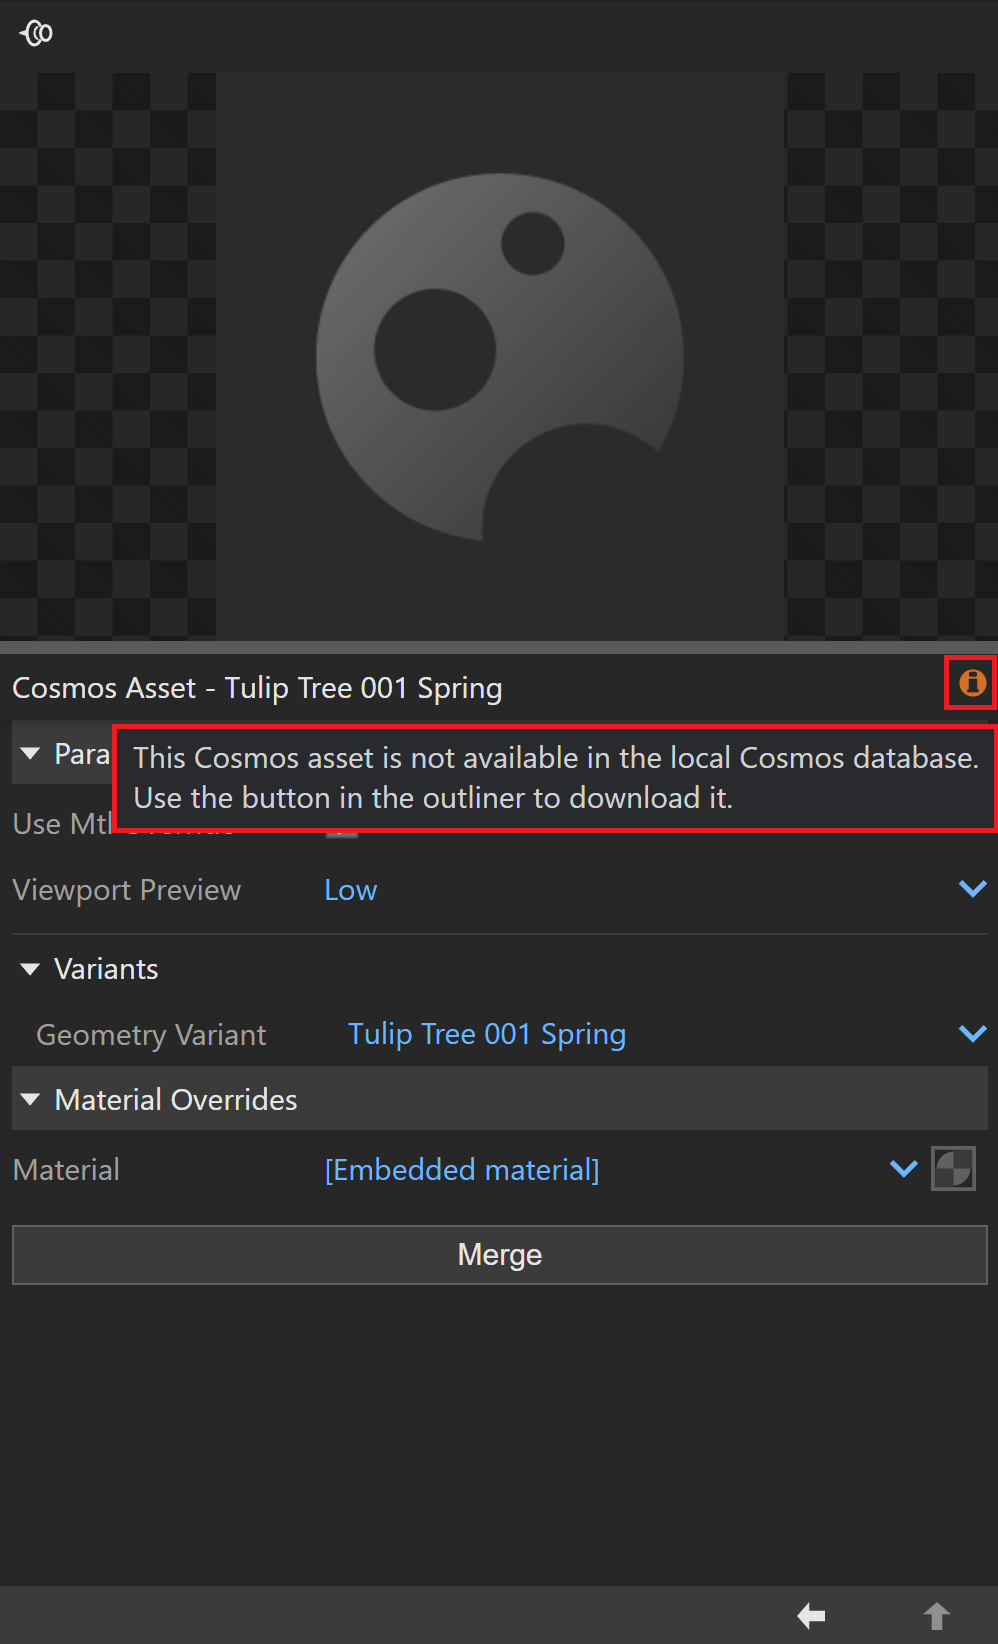Screen dimensions: 998x1644
Task: Click the Geometry Variant label
Action: (x=151, y=1035)
